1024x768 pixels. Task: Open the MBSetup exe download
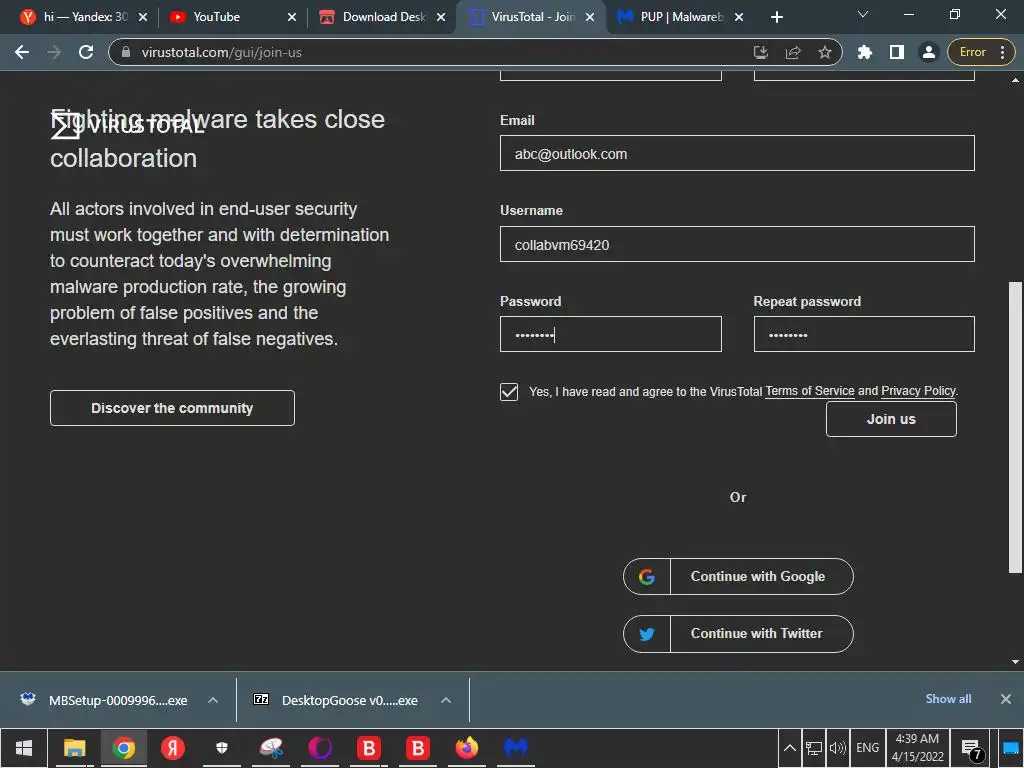[x=118, y=700]
